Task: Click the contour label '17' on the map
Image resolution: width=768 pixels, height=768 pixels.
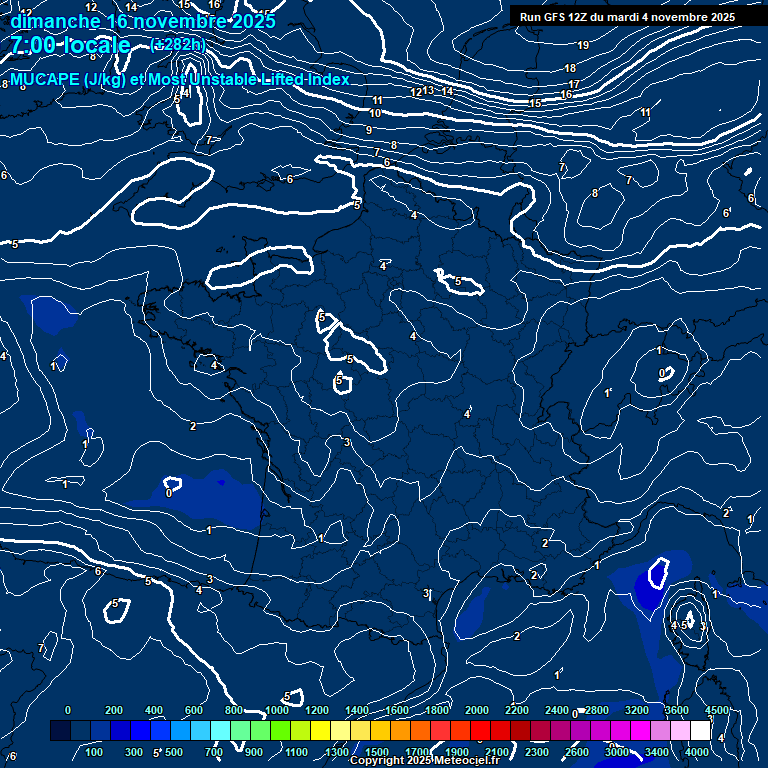Action: 574,84
